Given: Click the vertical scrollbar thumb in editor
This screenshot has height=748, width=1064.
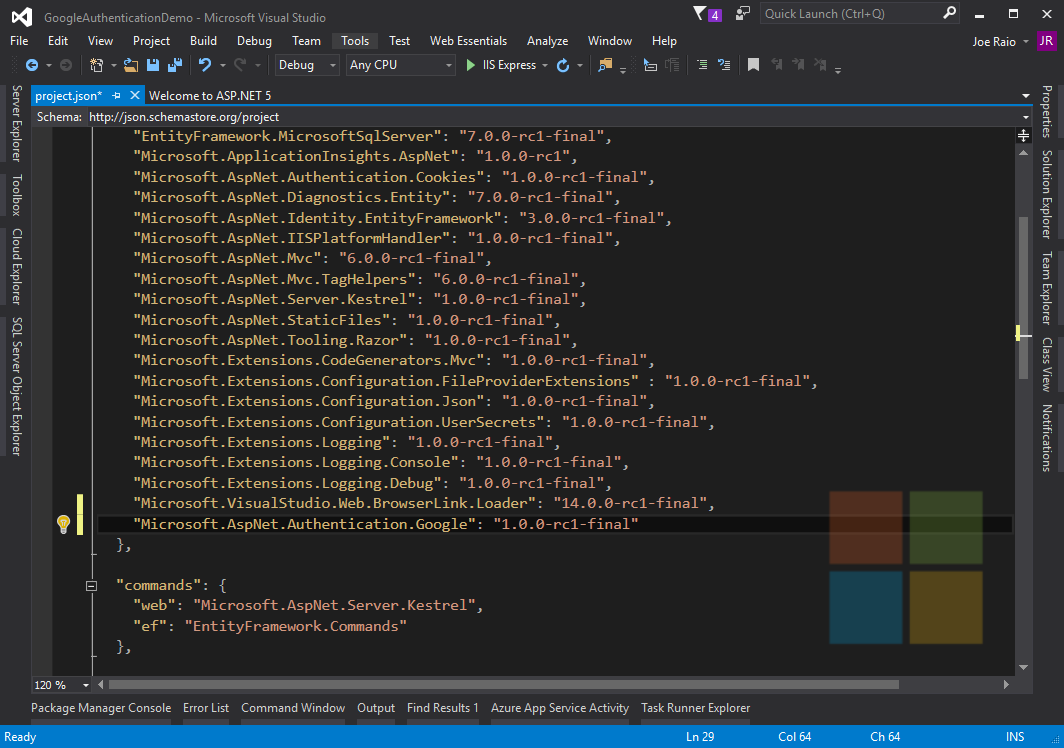Looking at the screenshot, I should tap(1023, 297).
